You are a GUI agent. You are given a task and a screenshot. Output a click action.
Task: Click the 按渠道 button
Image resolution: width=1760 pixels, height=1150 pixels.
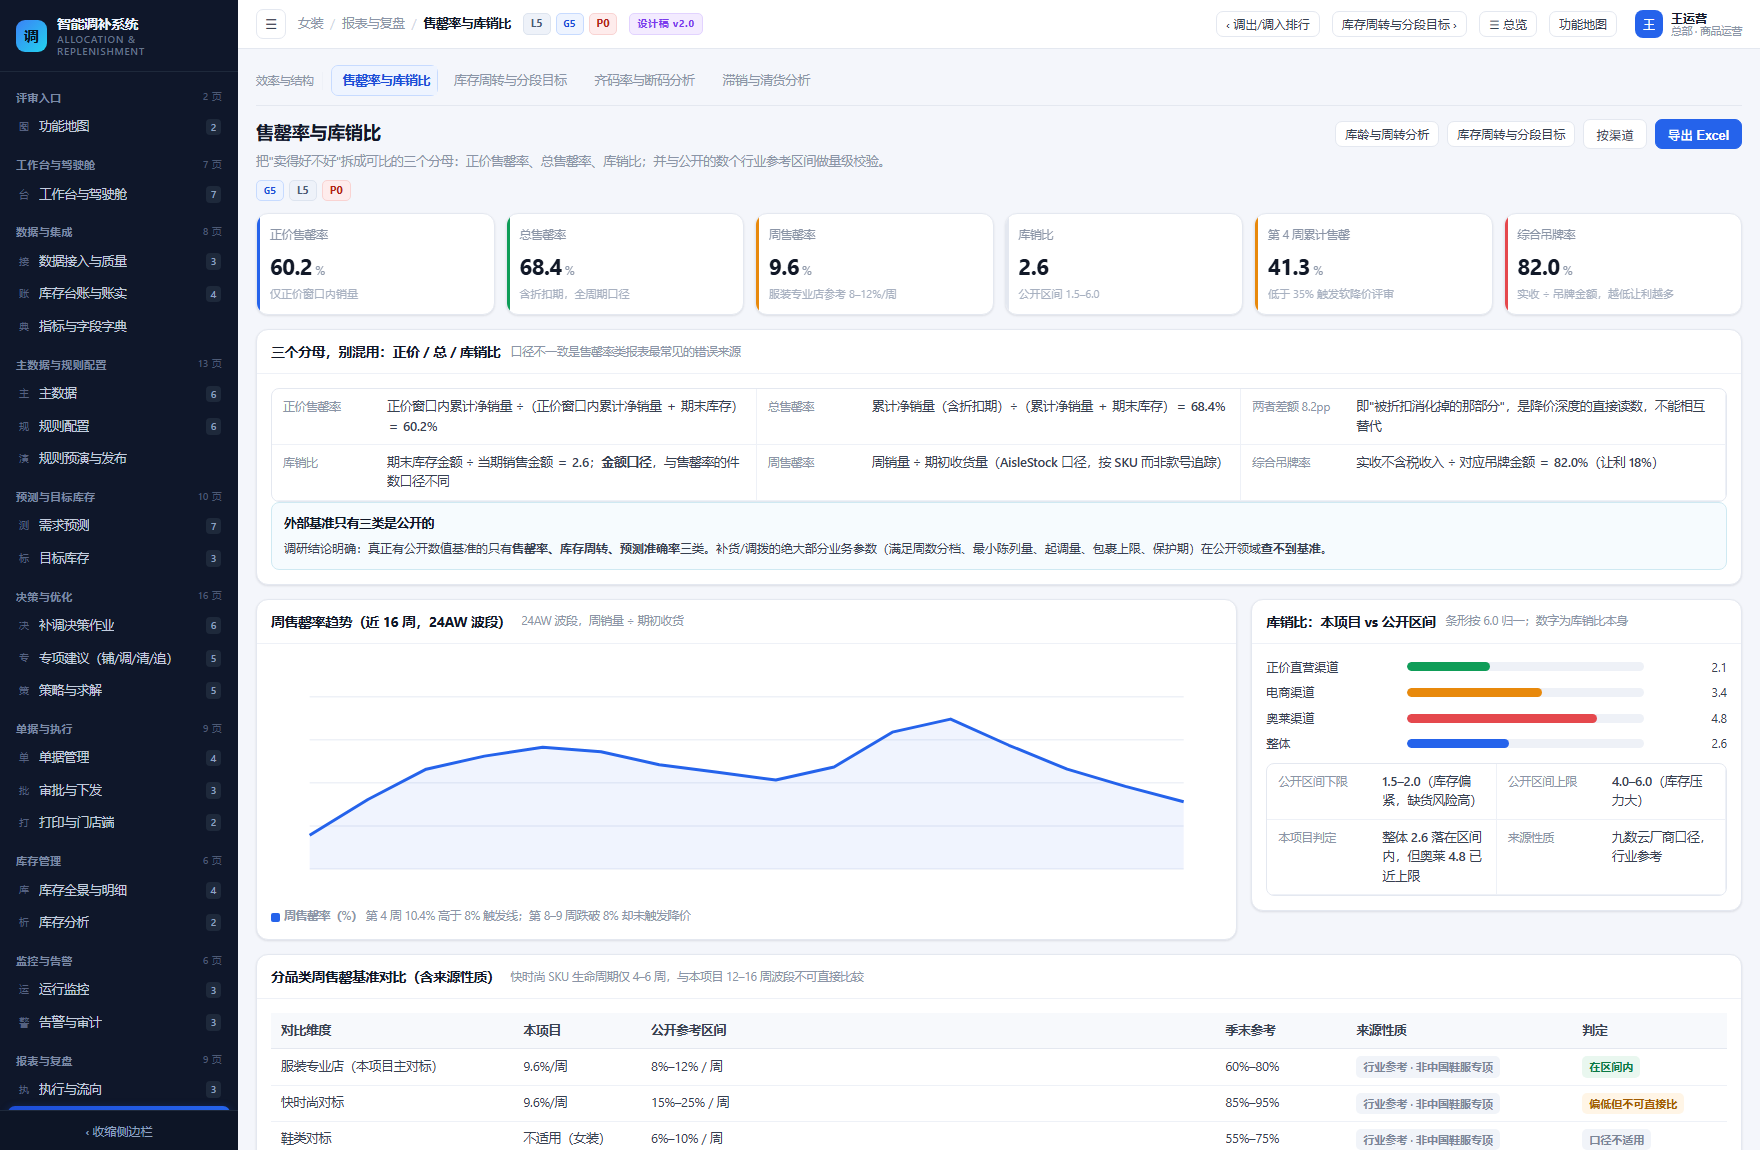pos(1615,135)
